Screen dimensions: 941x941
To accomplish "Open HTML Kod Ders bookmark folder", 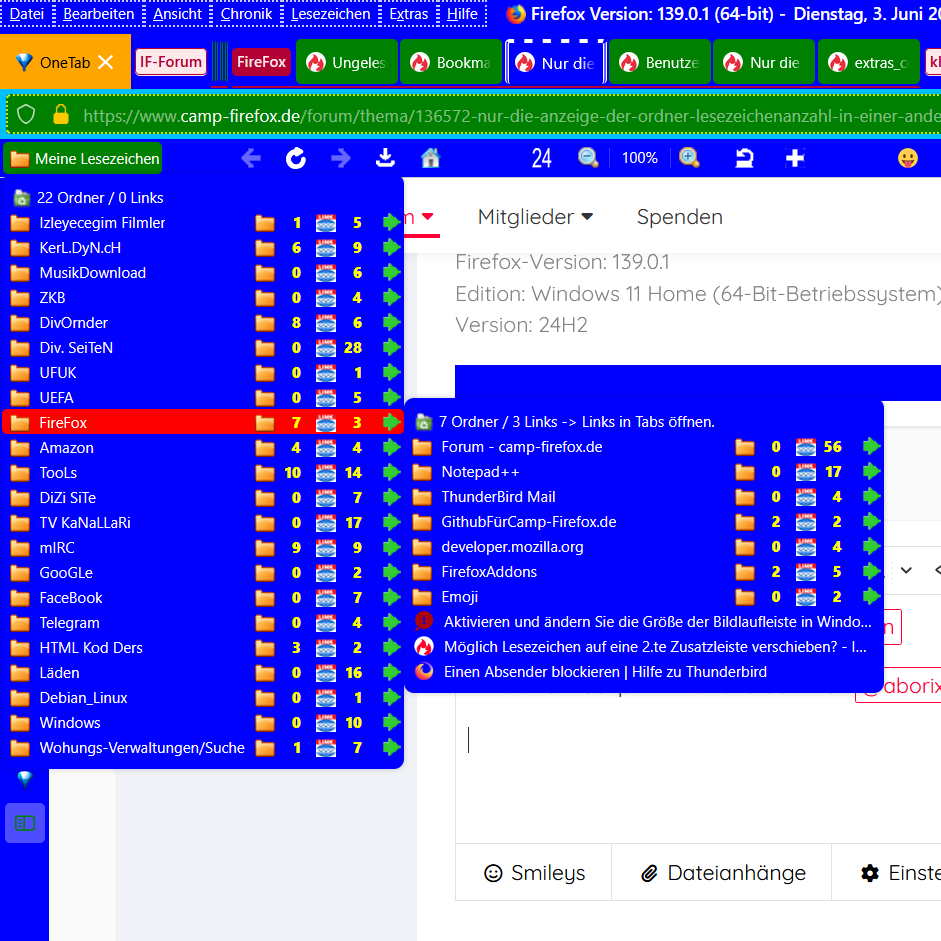I will (203, 648).
